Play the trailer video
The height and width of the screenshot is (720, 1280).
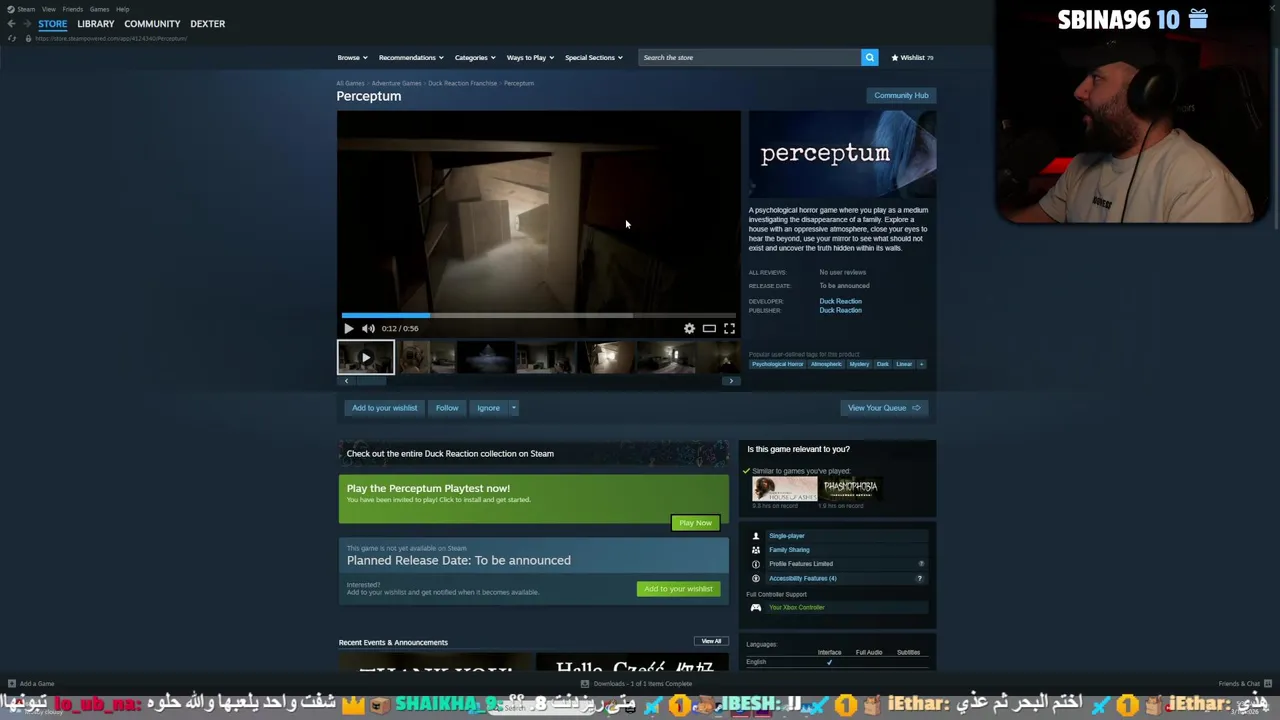pos(348,328)
